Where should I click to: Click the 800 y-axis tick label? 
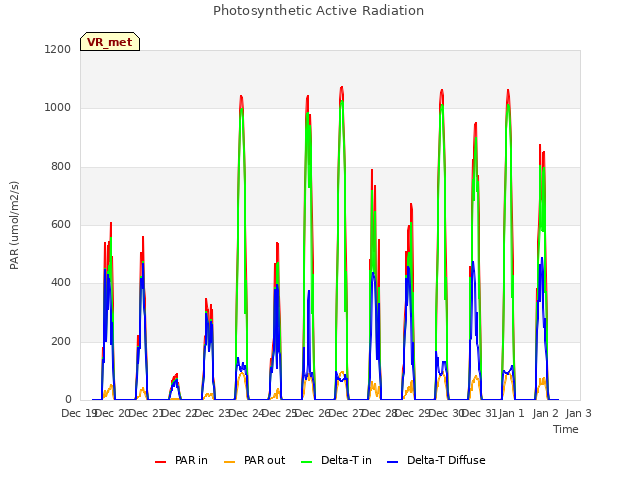pos(61,167)
